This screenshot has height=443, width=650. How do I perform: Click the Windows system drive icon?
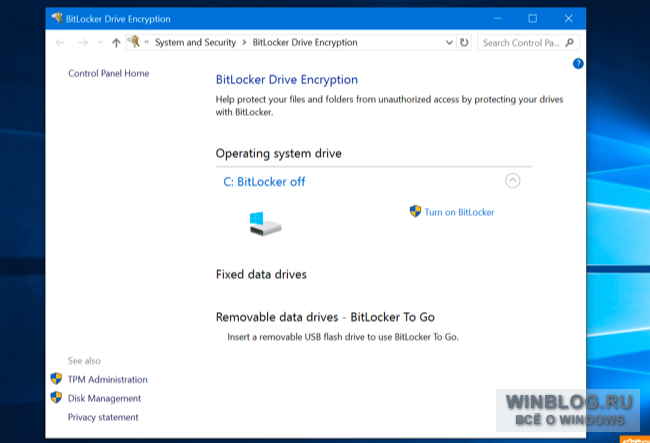point(265,224)
